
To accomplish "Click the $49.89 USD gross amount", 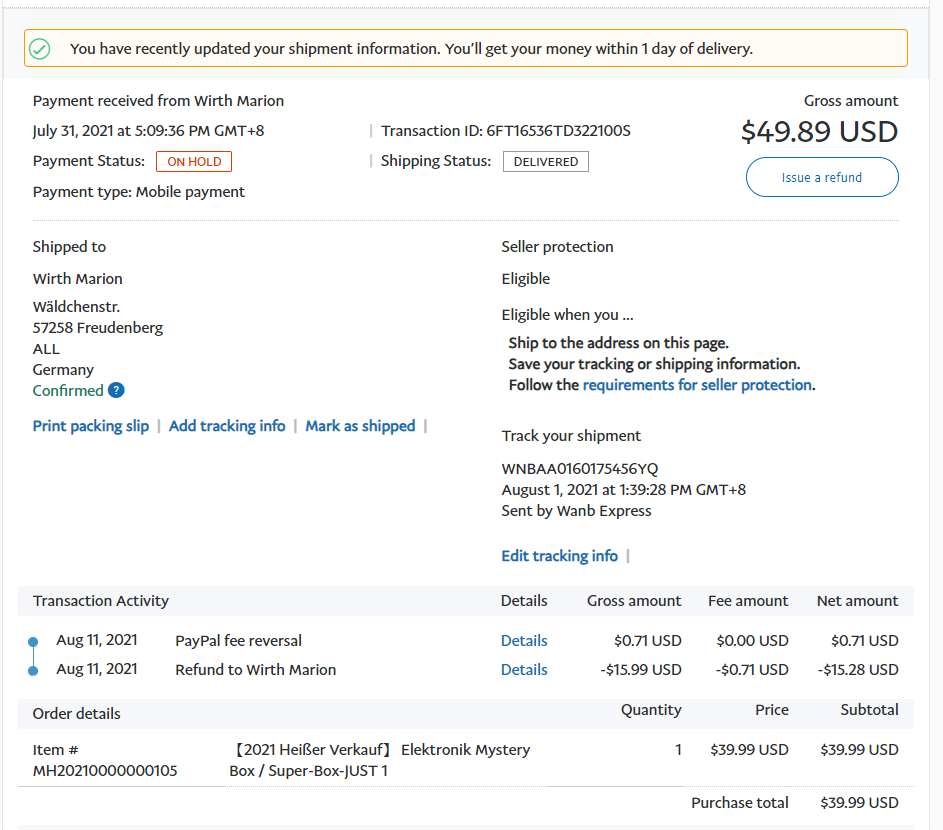I will coord(819,132).
